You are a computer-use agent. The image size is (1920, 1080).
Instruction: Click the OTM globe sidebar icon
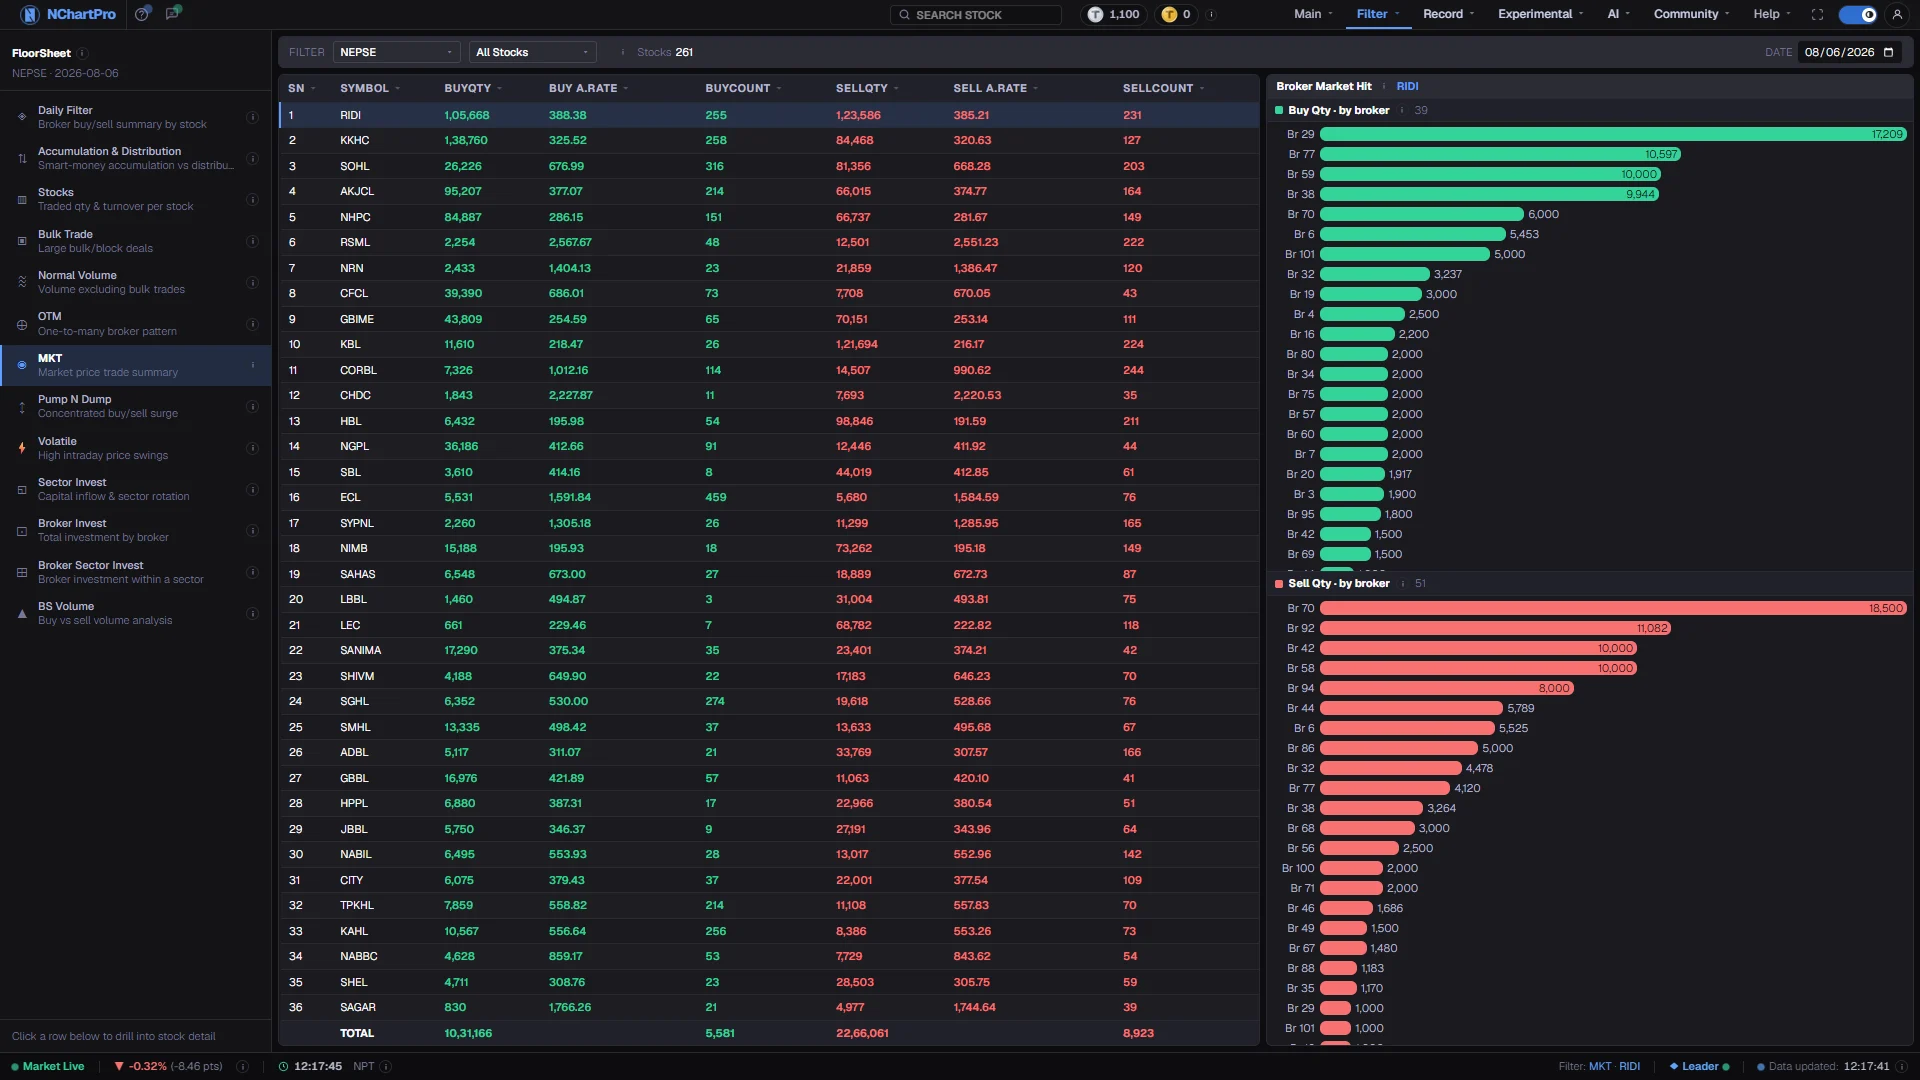tap(22, 324)
